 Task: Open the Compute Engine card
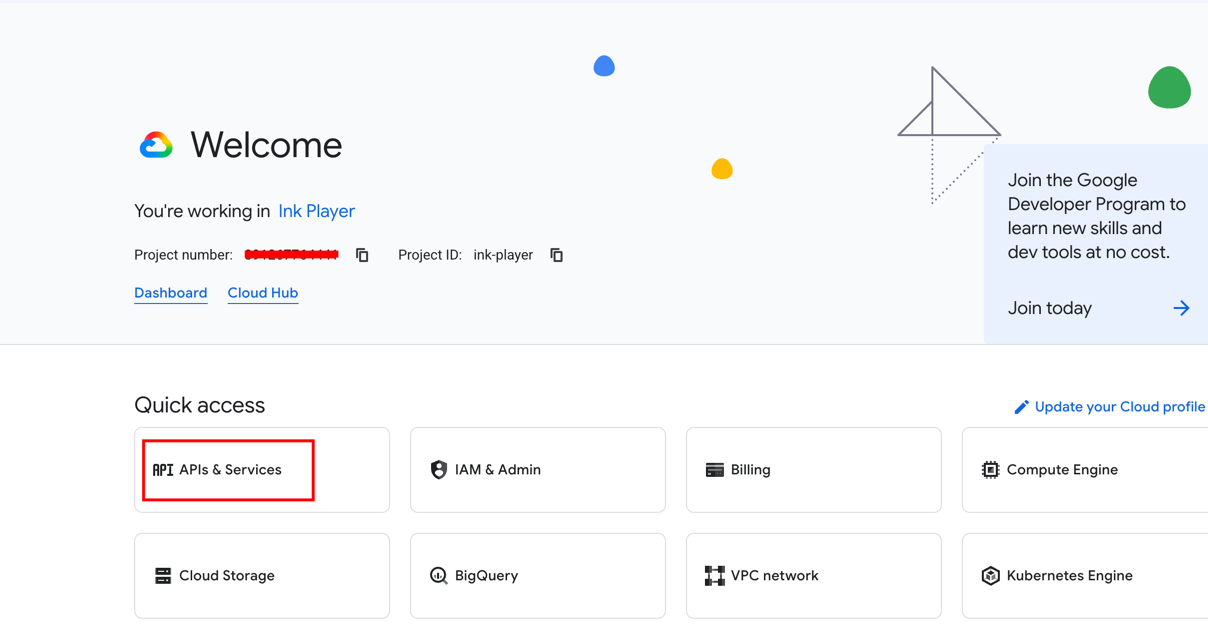[1085, 470]
